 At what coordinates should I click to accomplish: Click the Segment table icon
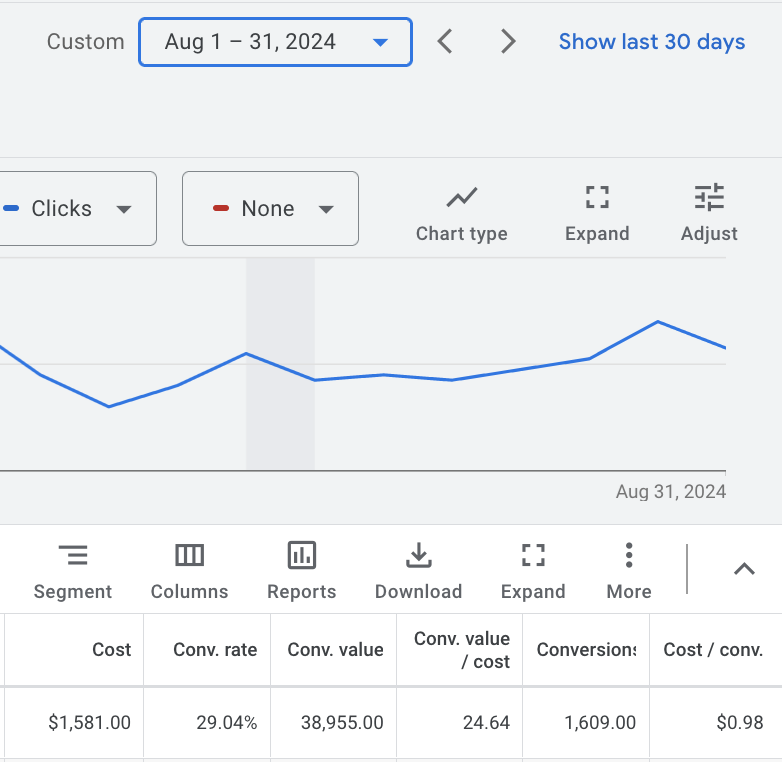[73, 571]
